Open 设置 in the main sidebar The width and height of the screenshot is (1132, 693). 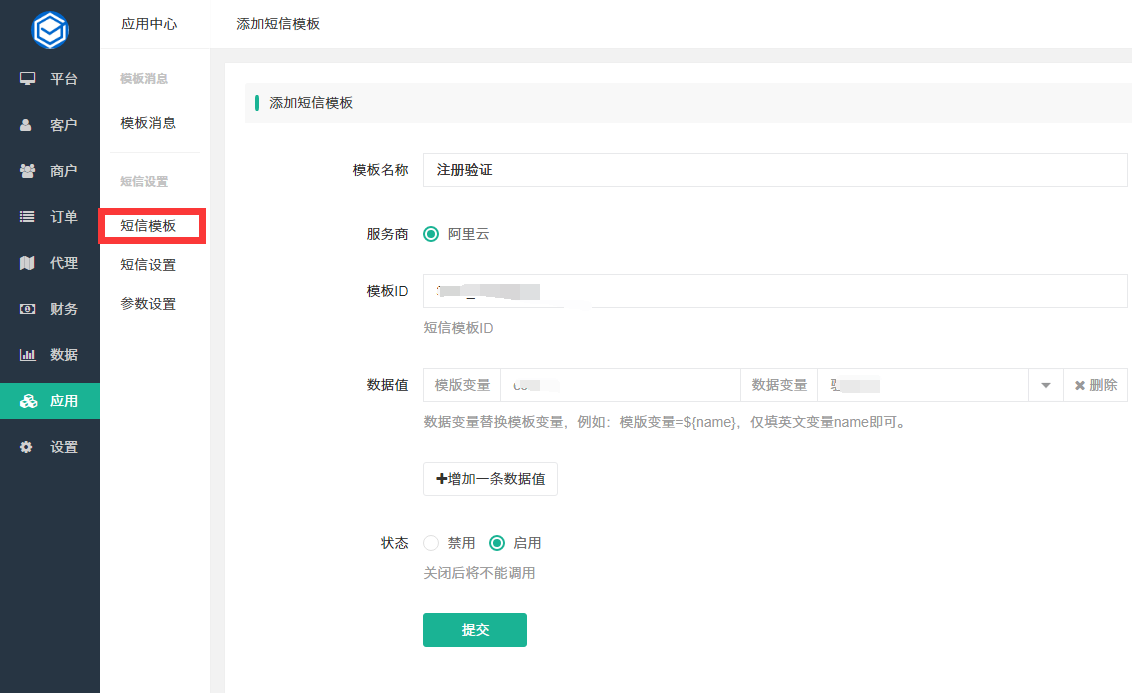pos(50,447)
